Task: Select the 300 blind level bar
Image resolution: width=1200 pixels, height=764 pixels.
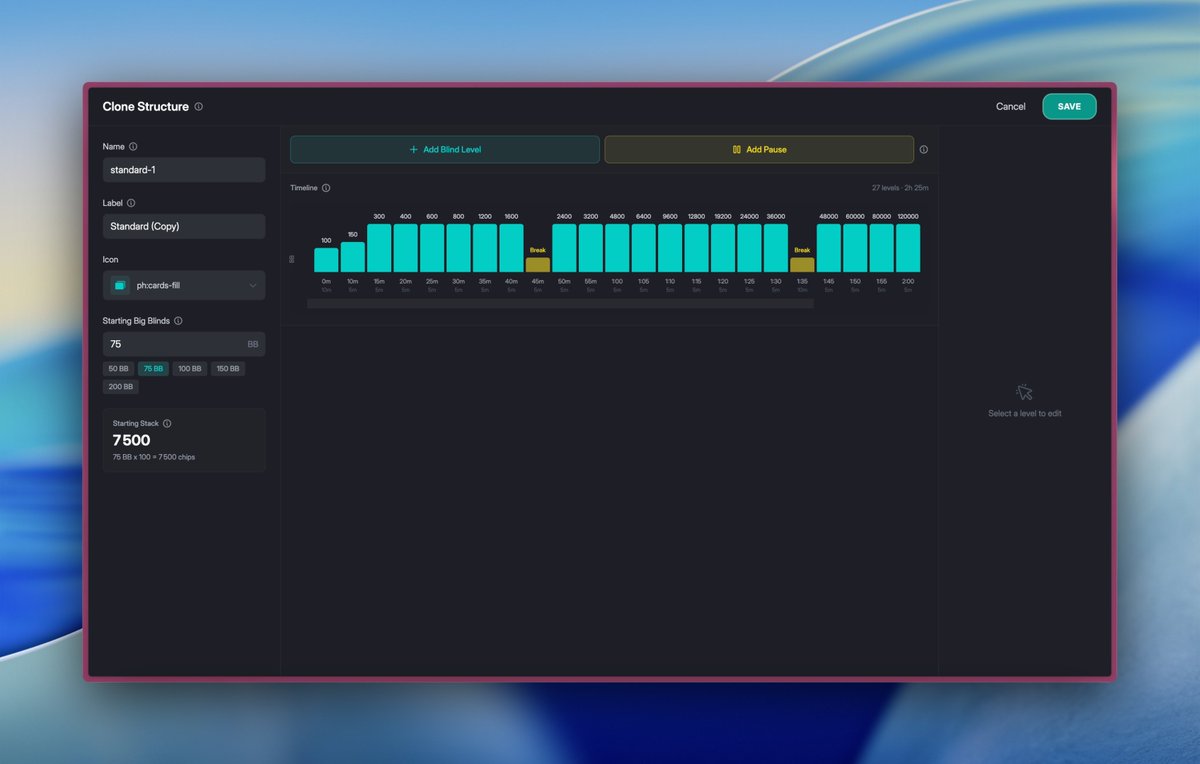Action: tap(379, 248)
